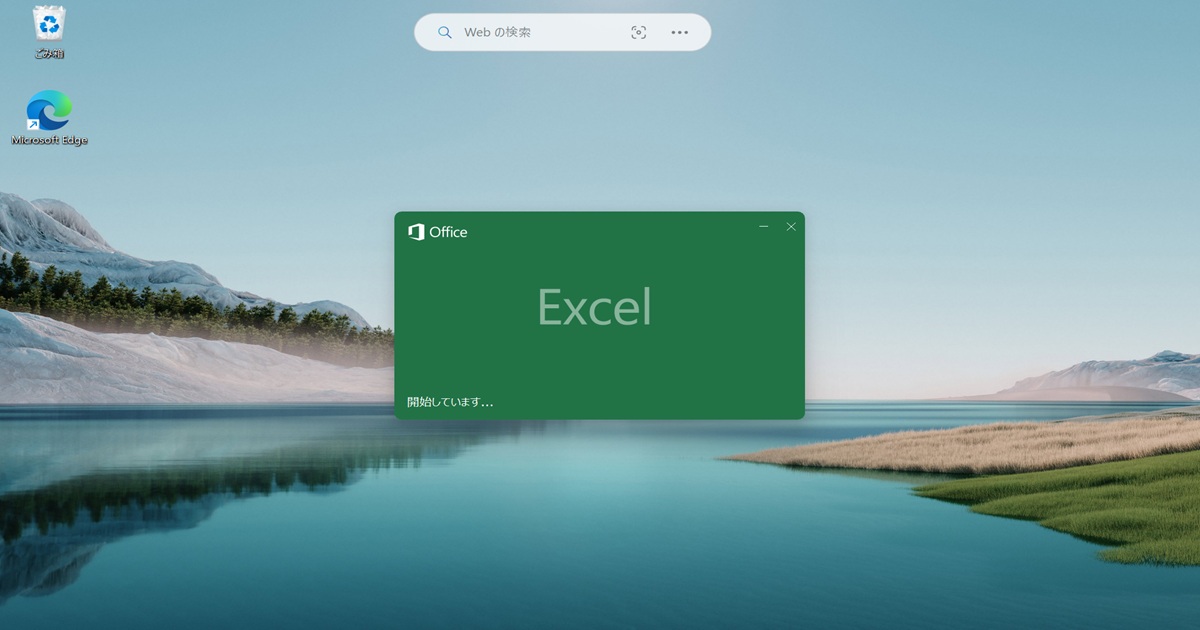The width and height of the screenshot is (1200, 630).
Task: Click the shortcut arrow overlay on Edge icon
Action: click(x=33, y=125)
